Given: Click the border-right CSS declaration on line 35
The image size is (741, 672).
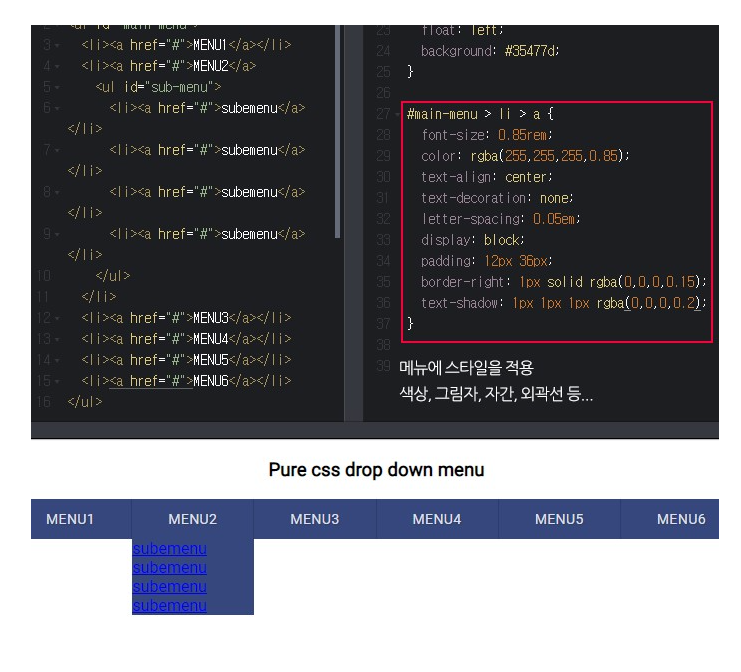Looking at the screenshot, I should 564,282.
